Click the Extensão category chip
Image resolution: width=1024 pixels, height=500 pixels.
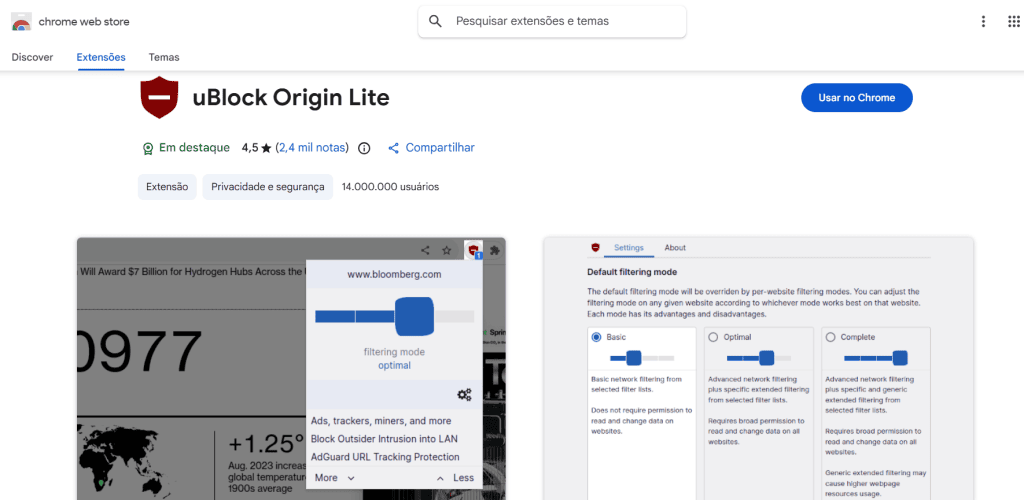167,187
